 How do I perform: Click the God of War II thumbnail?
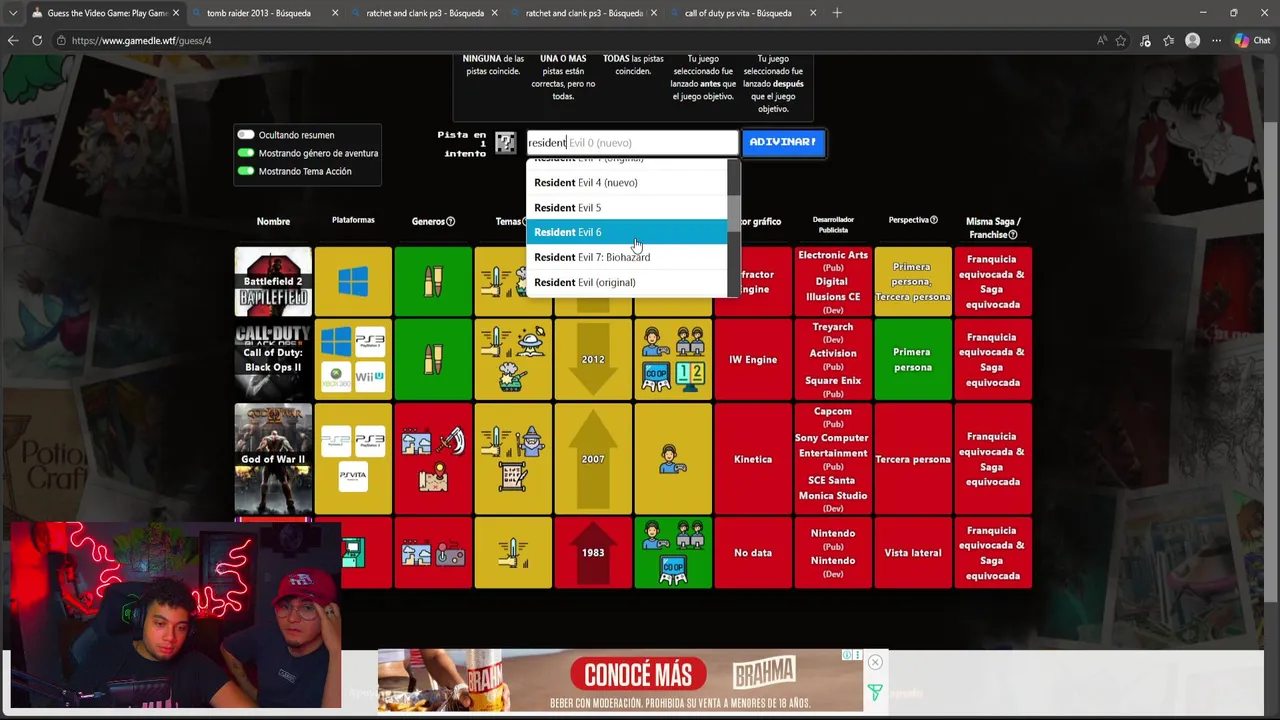tap(273, 459)
